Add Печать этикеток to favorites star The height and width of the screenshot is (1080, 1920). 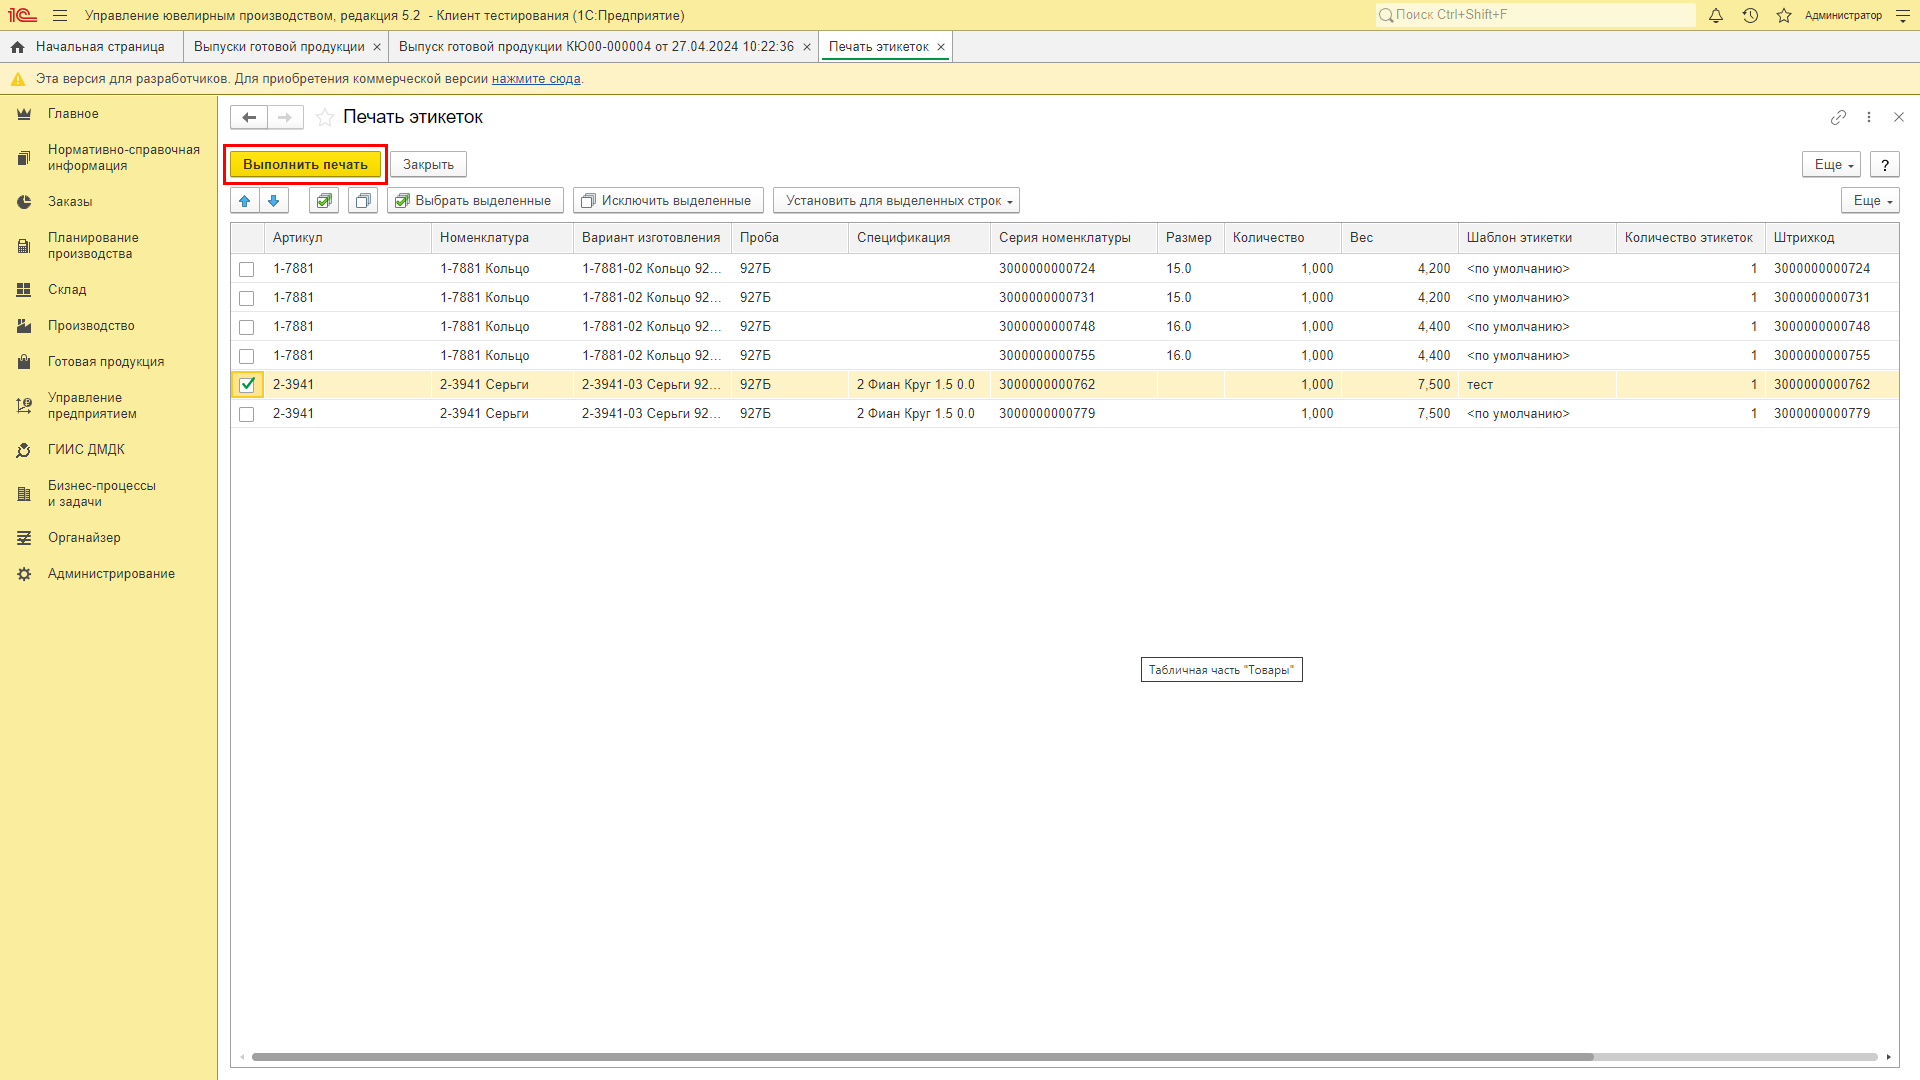pos(325,117)
